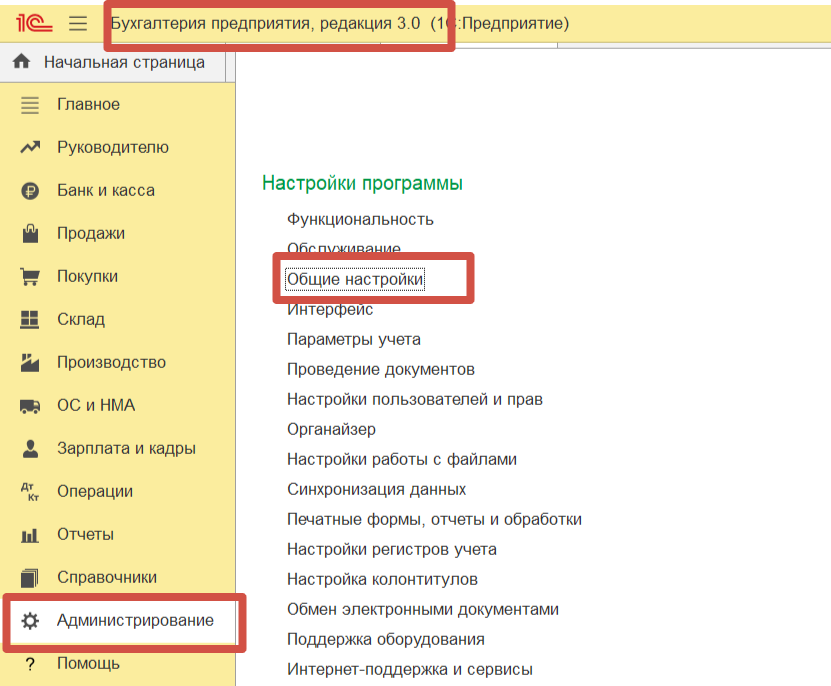Screen dimensions: 831x686
Task: Click the Зарплата и кадры person icon
Action: tap(30, 448)
